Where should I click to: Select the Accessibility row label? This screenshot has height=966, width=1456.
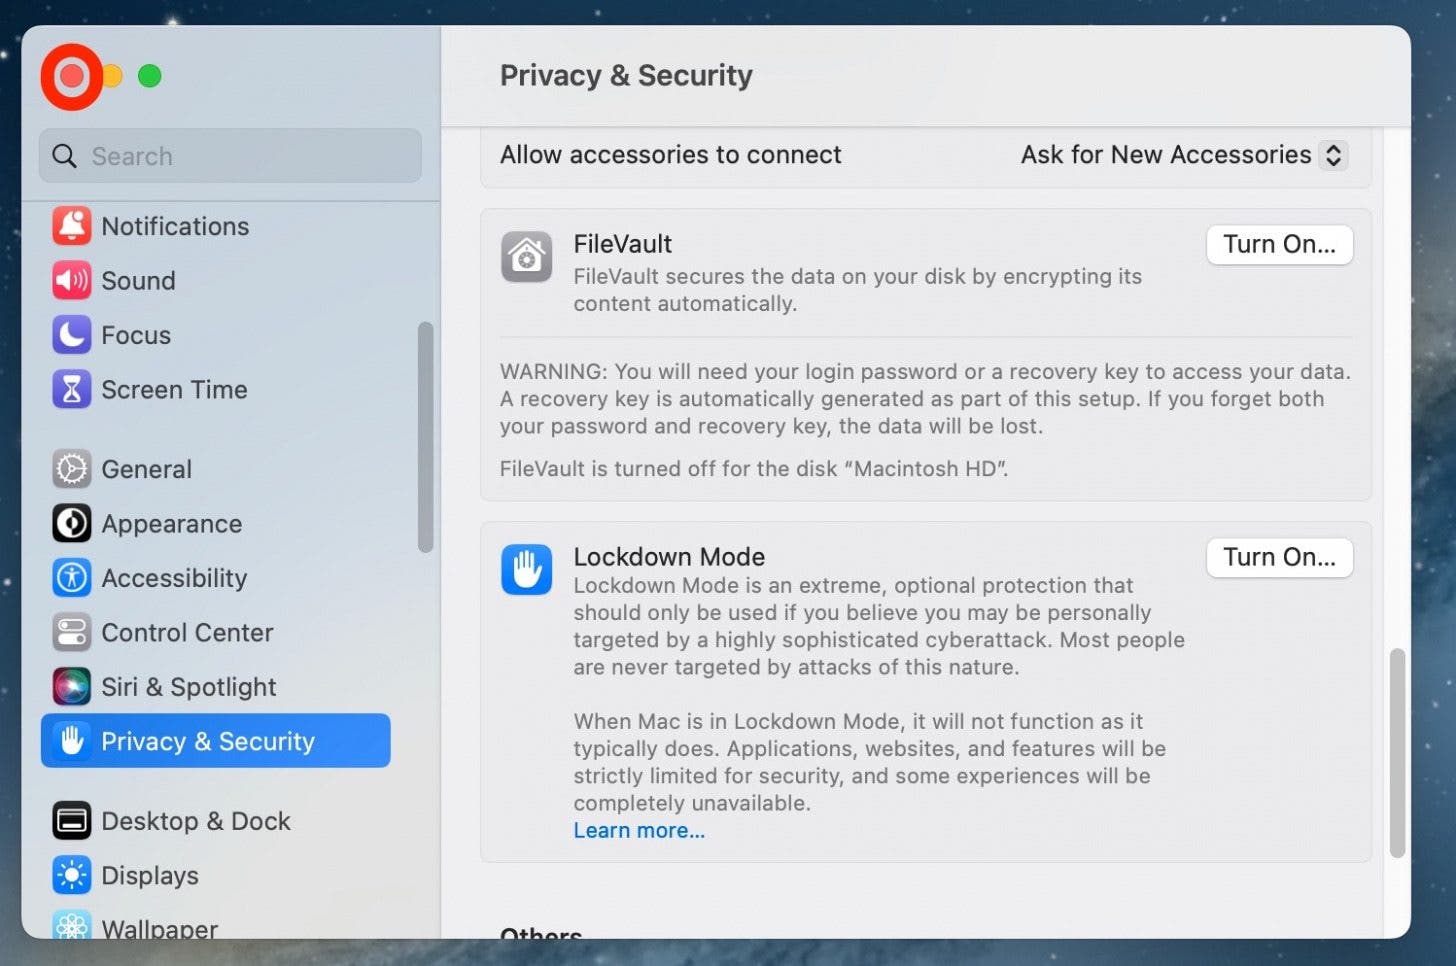coord(174,578)
